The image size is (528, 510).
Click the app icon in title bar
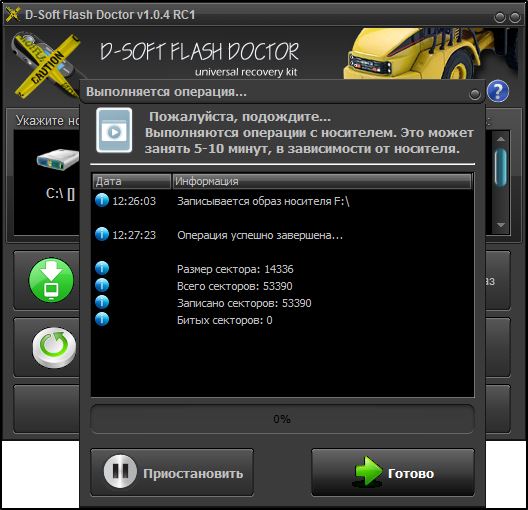coord(13,14)
